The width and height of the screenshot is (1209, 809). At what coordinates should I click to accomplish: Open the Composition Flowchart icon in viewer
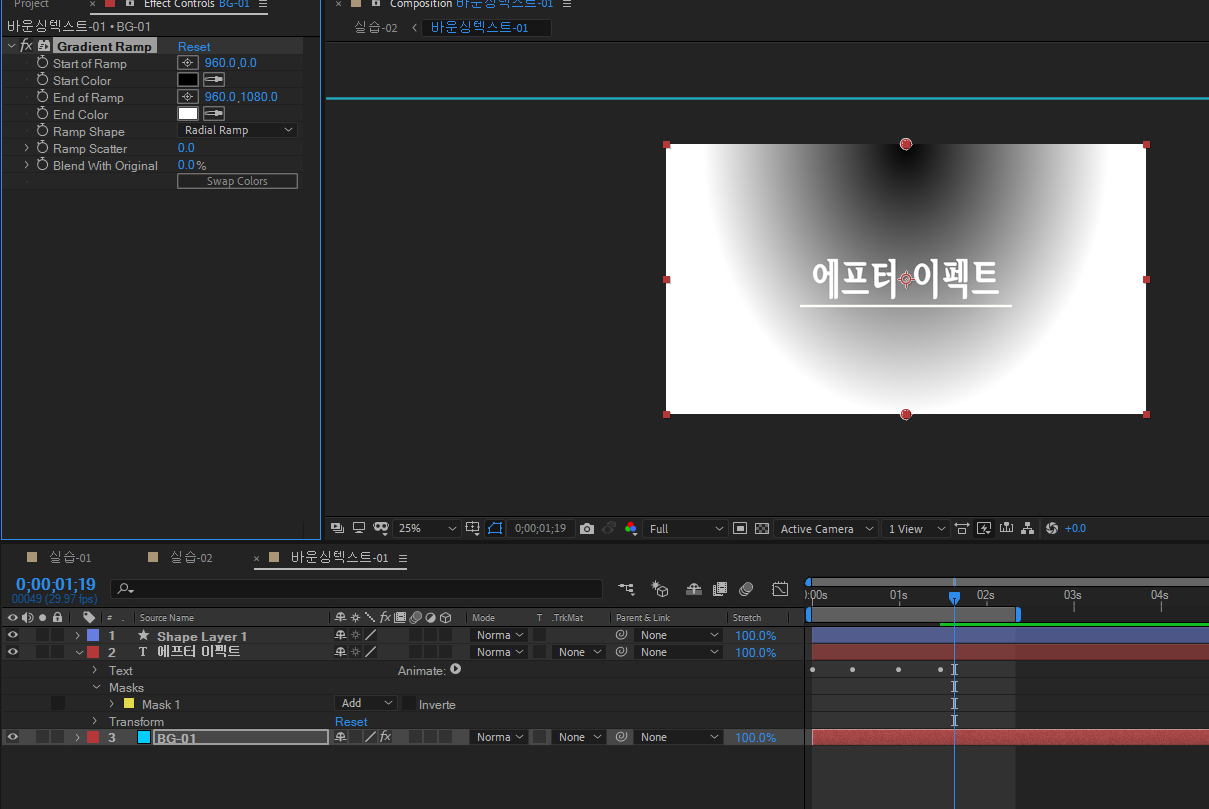click(x=1028, y=528)
